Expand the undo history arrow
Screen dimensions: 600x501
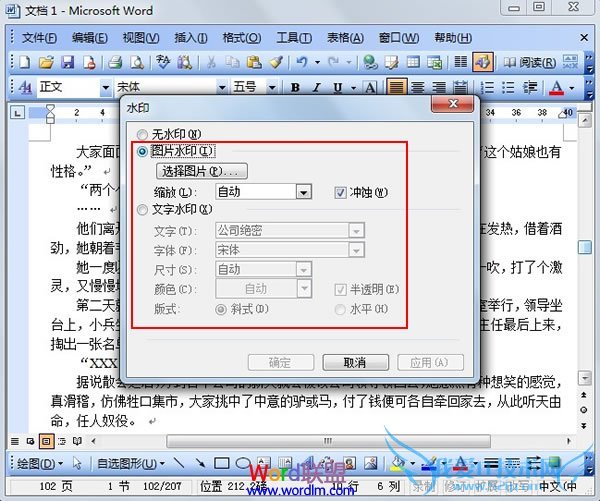pyautogui.click(x=317, y=62)
